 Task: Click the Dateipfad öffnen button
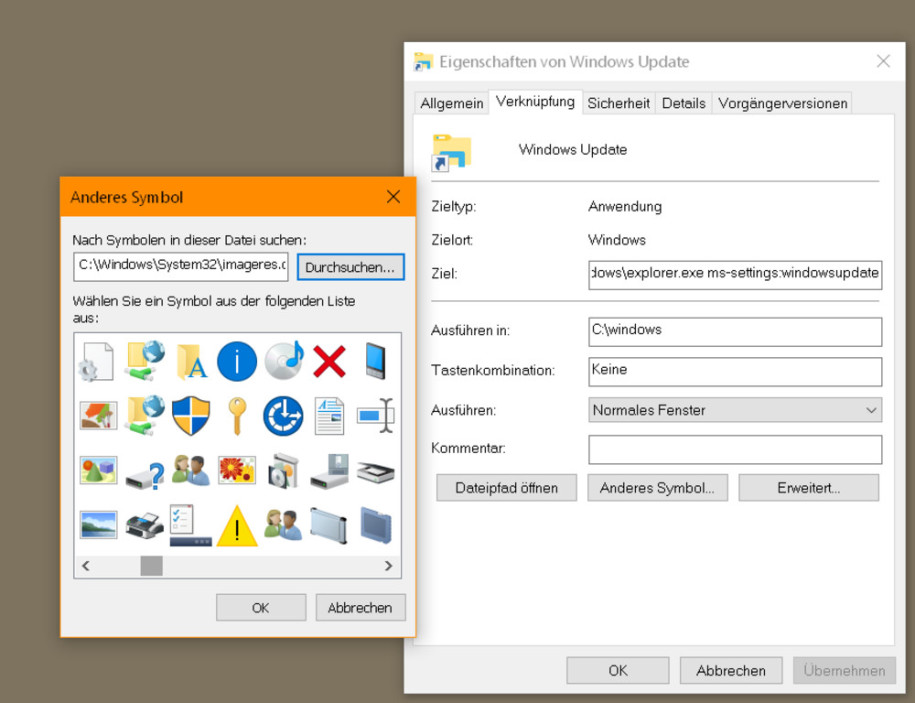507,488
